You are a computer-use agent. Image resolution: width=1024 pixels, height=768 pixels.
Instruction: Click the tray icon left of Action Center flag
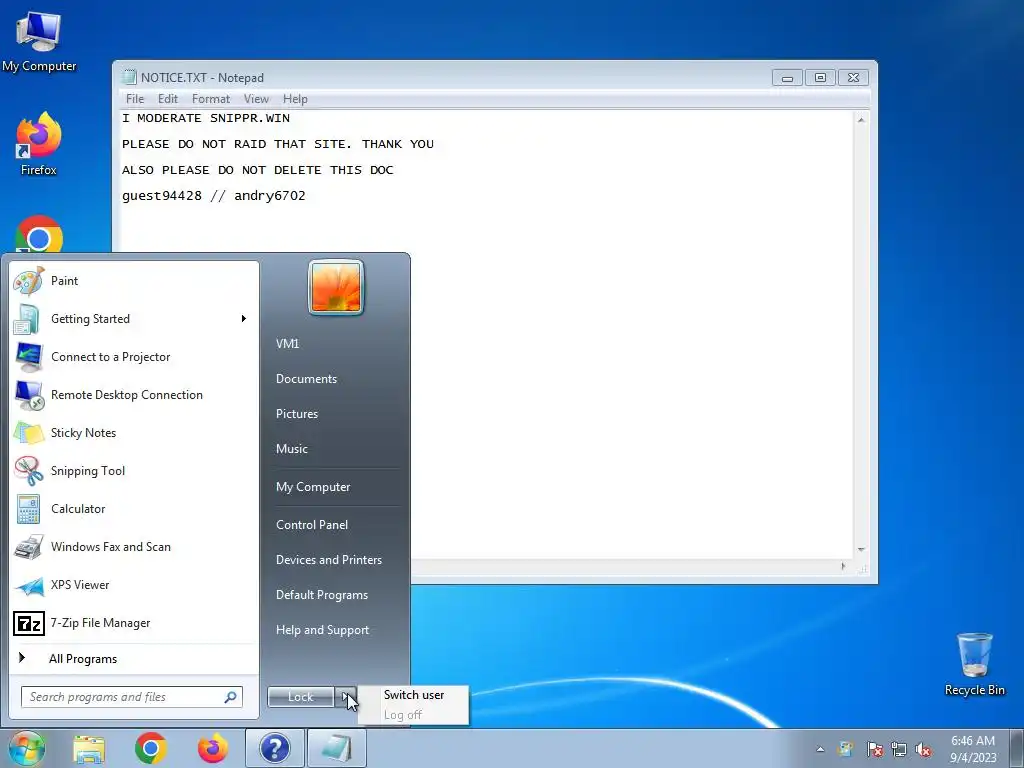point(846,749)
